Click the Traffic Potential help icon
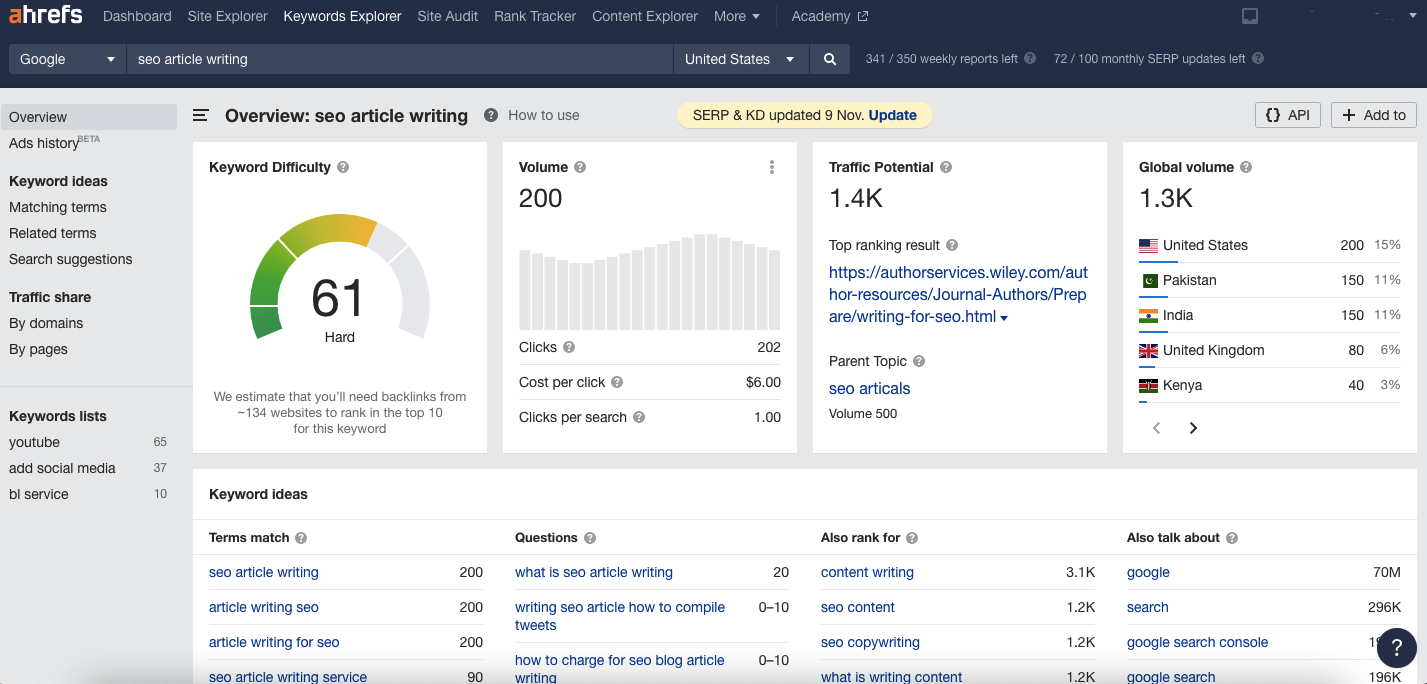1427x684 pixels. (949, 167)
